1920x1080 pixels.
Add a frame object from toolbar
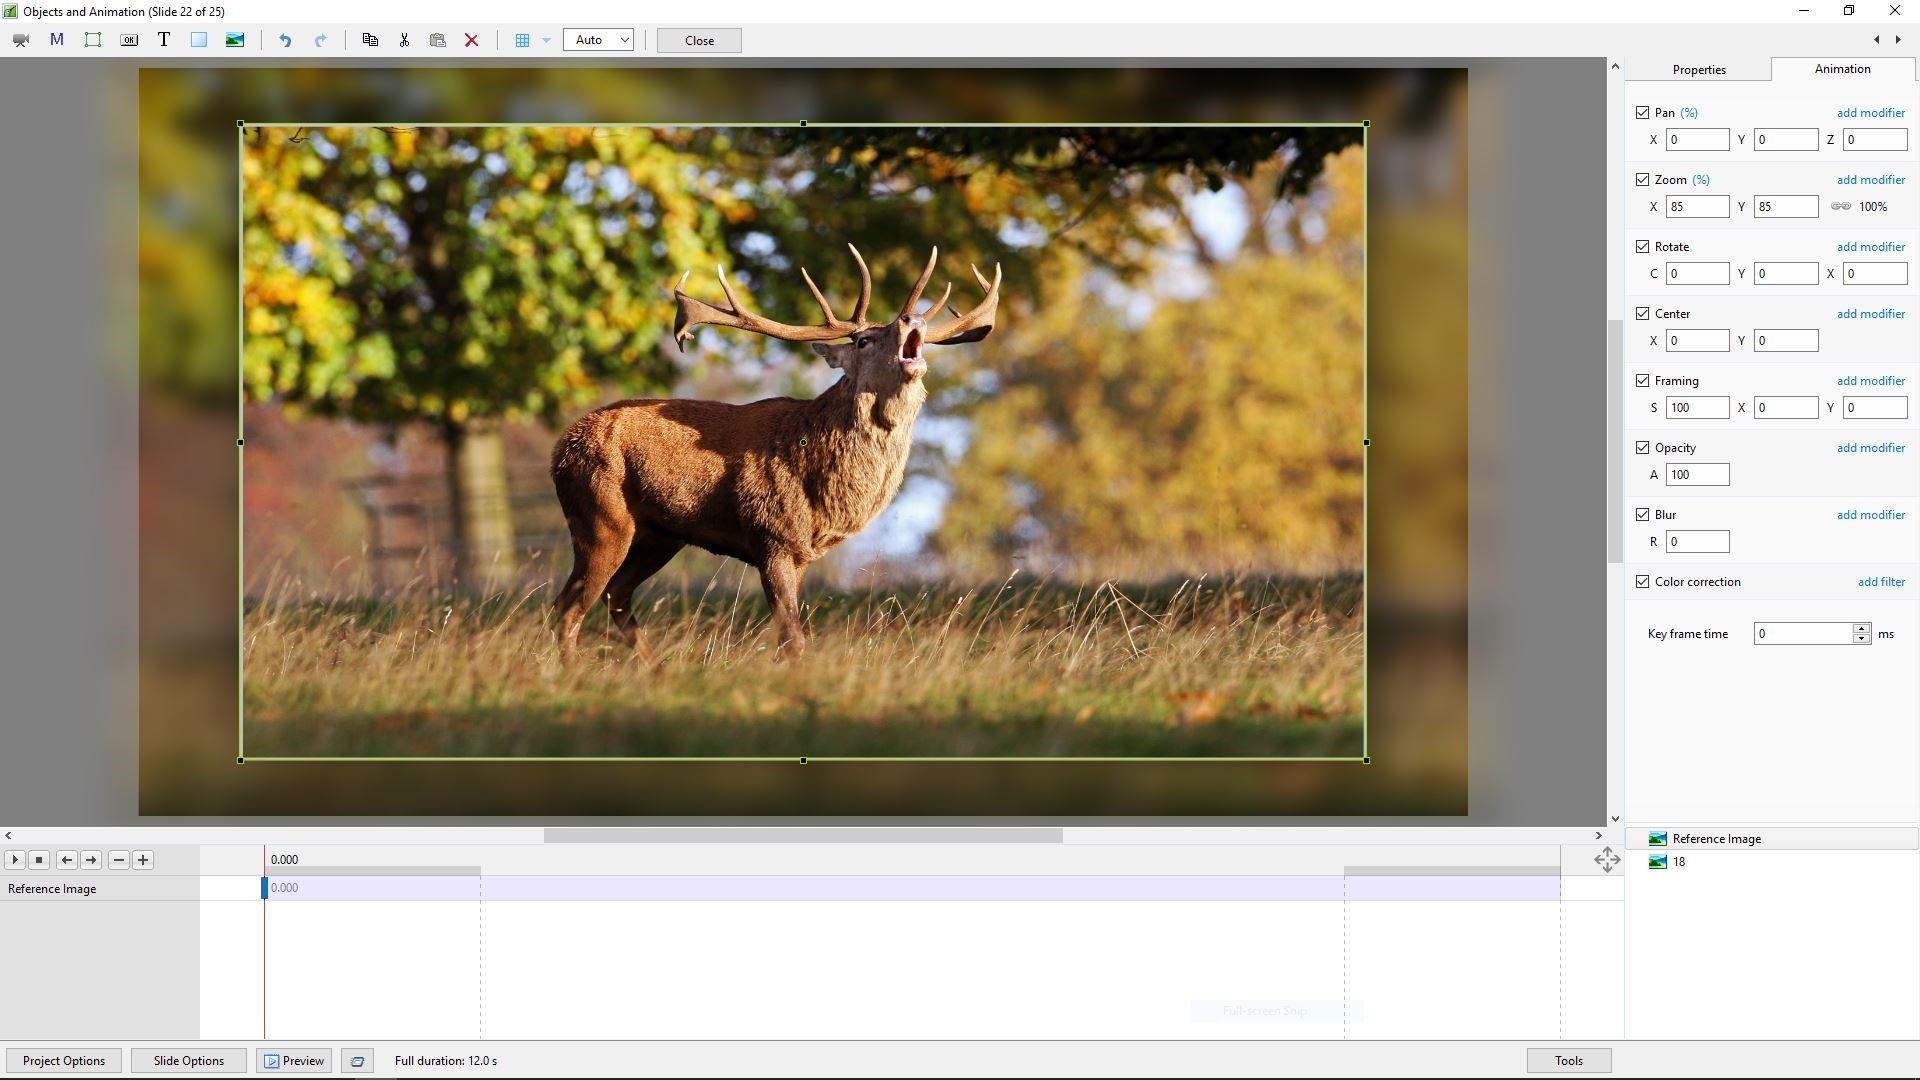tap(93, 40)
